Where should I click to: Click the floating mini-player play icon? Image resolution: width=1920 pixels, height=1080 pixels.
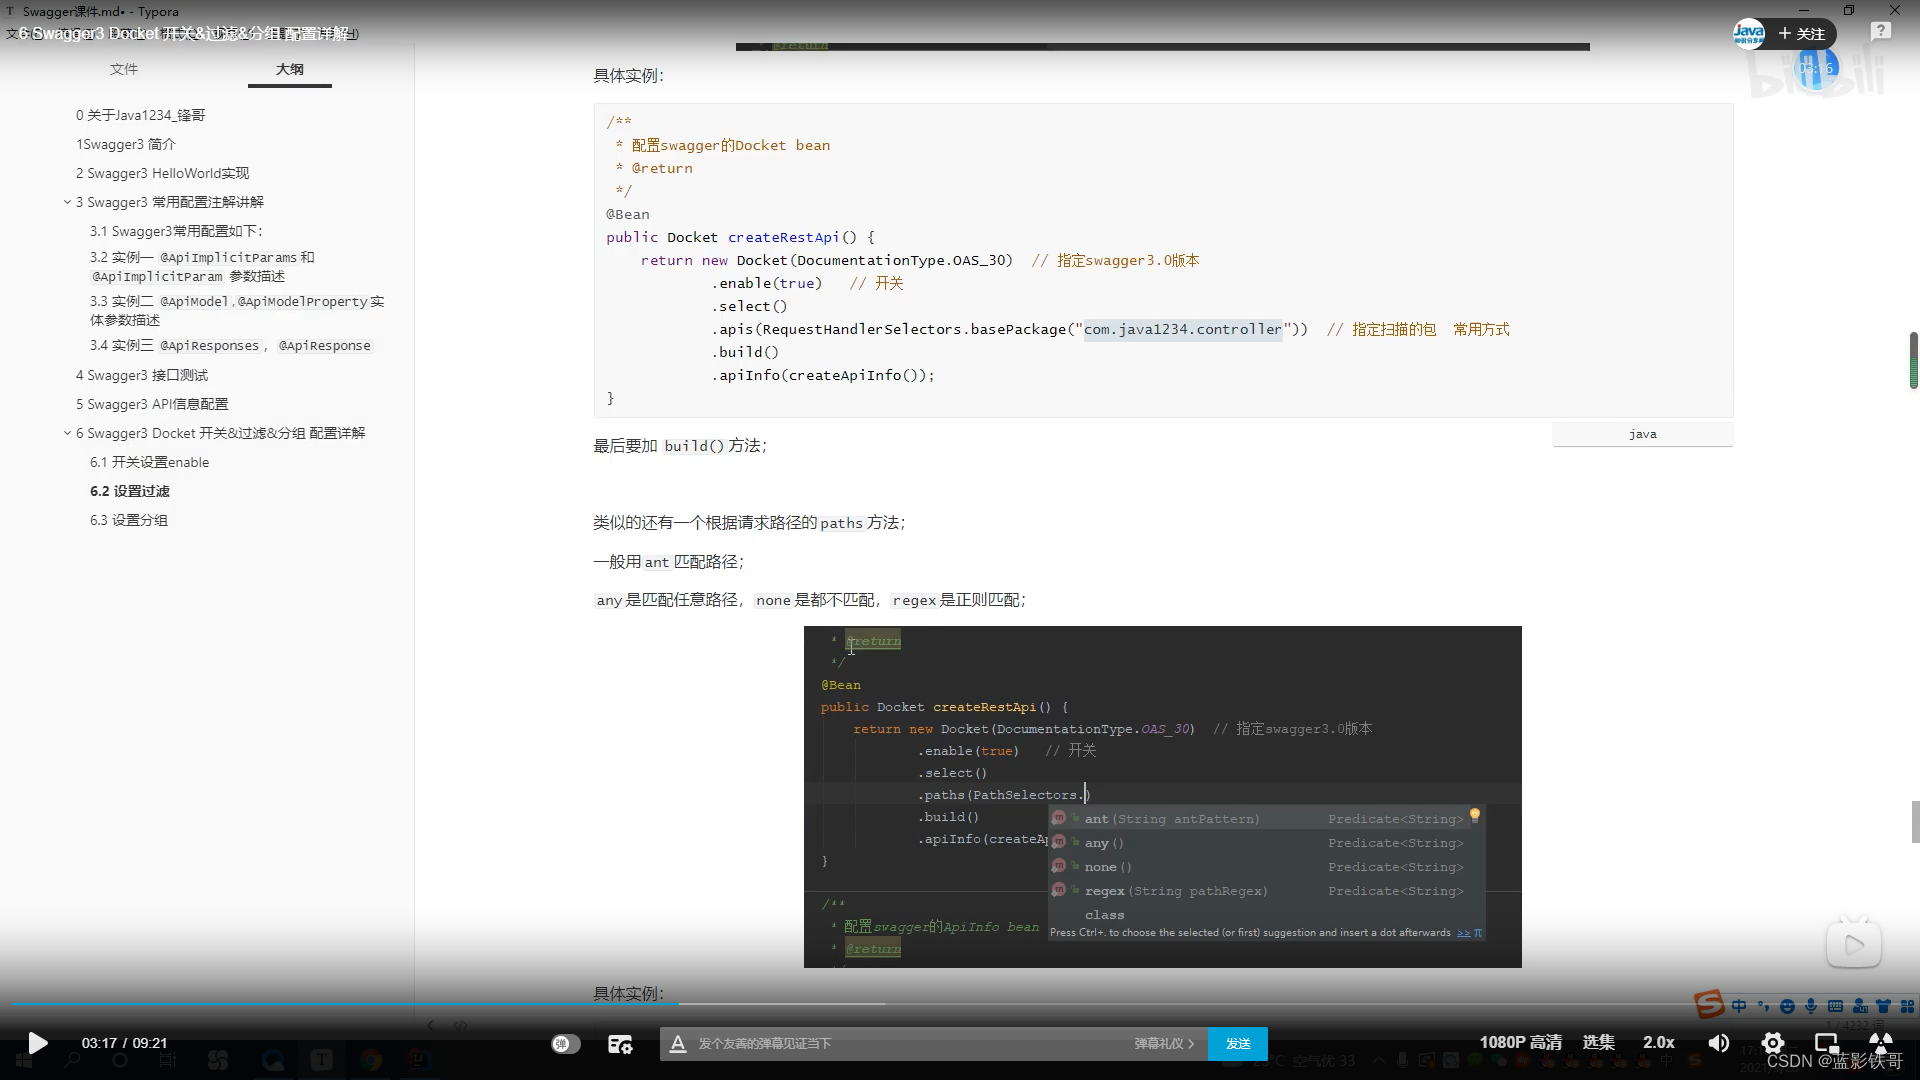point(1854,944)
